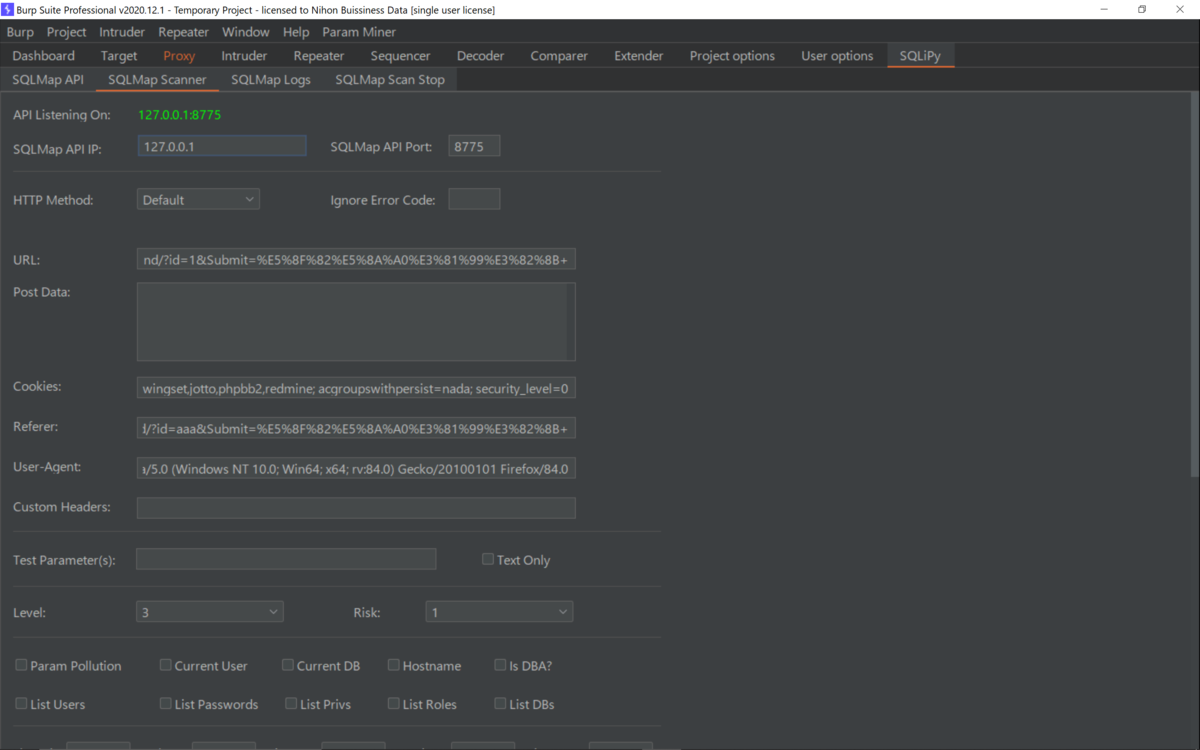Check the List Passwords option
The height and width of the screenshot is (750, 1200).
click(166, 704)
